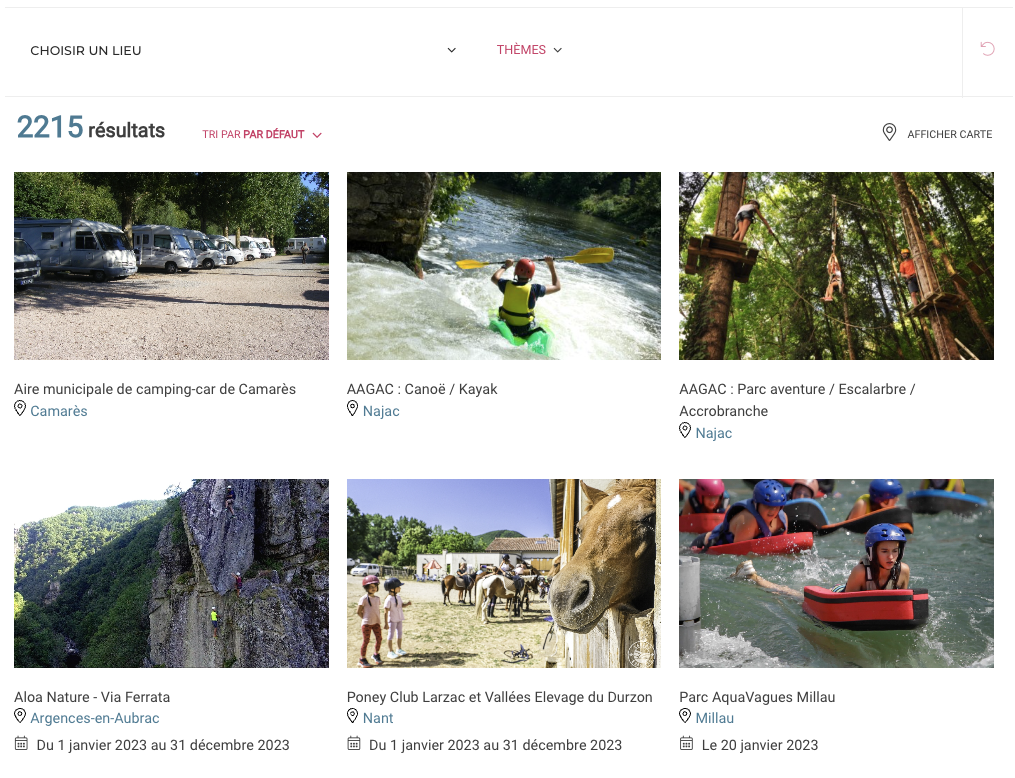Click the calendar icon under Aloa Nature listing
This screenshot has height=778, width=1015.
(21, 744)
